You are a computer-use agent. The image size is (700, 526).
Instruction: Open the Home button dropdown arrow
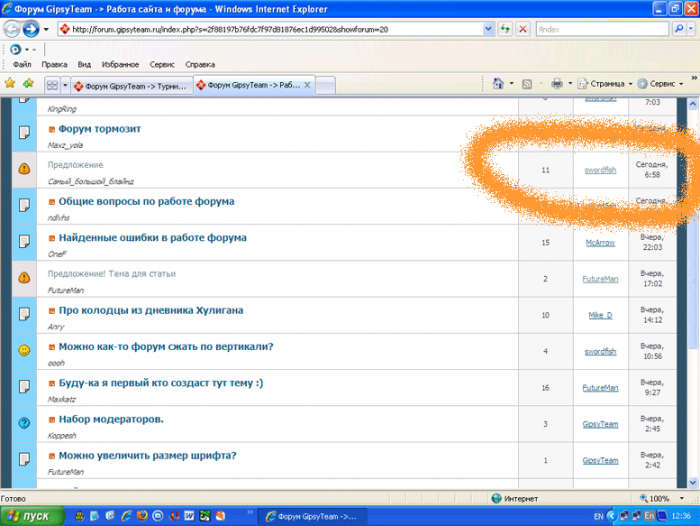pos(512,83)
